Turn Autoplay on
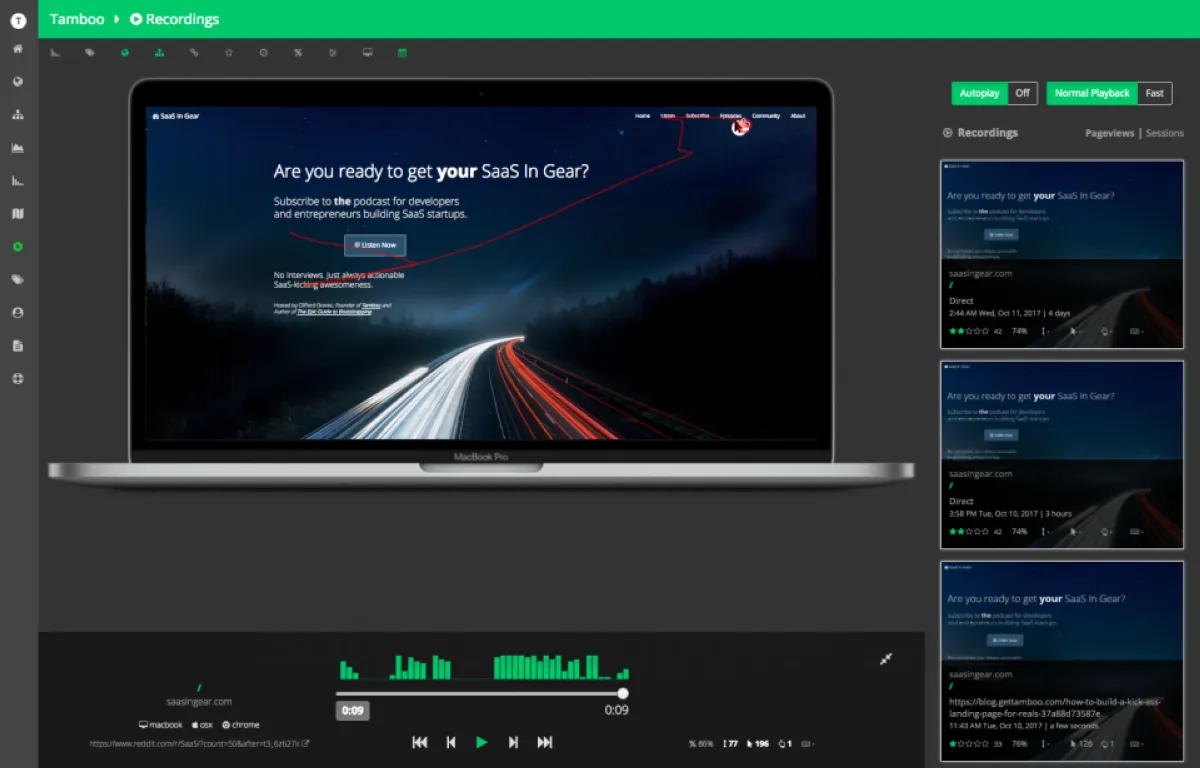Viewport: 1200px width, 768px height. [x=980, y=93]
